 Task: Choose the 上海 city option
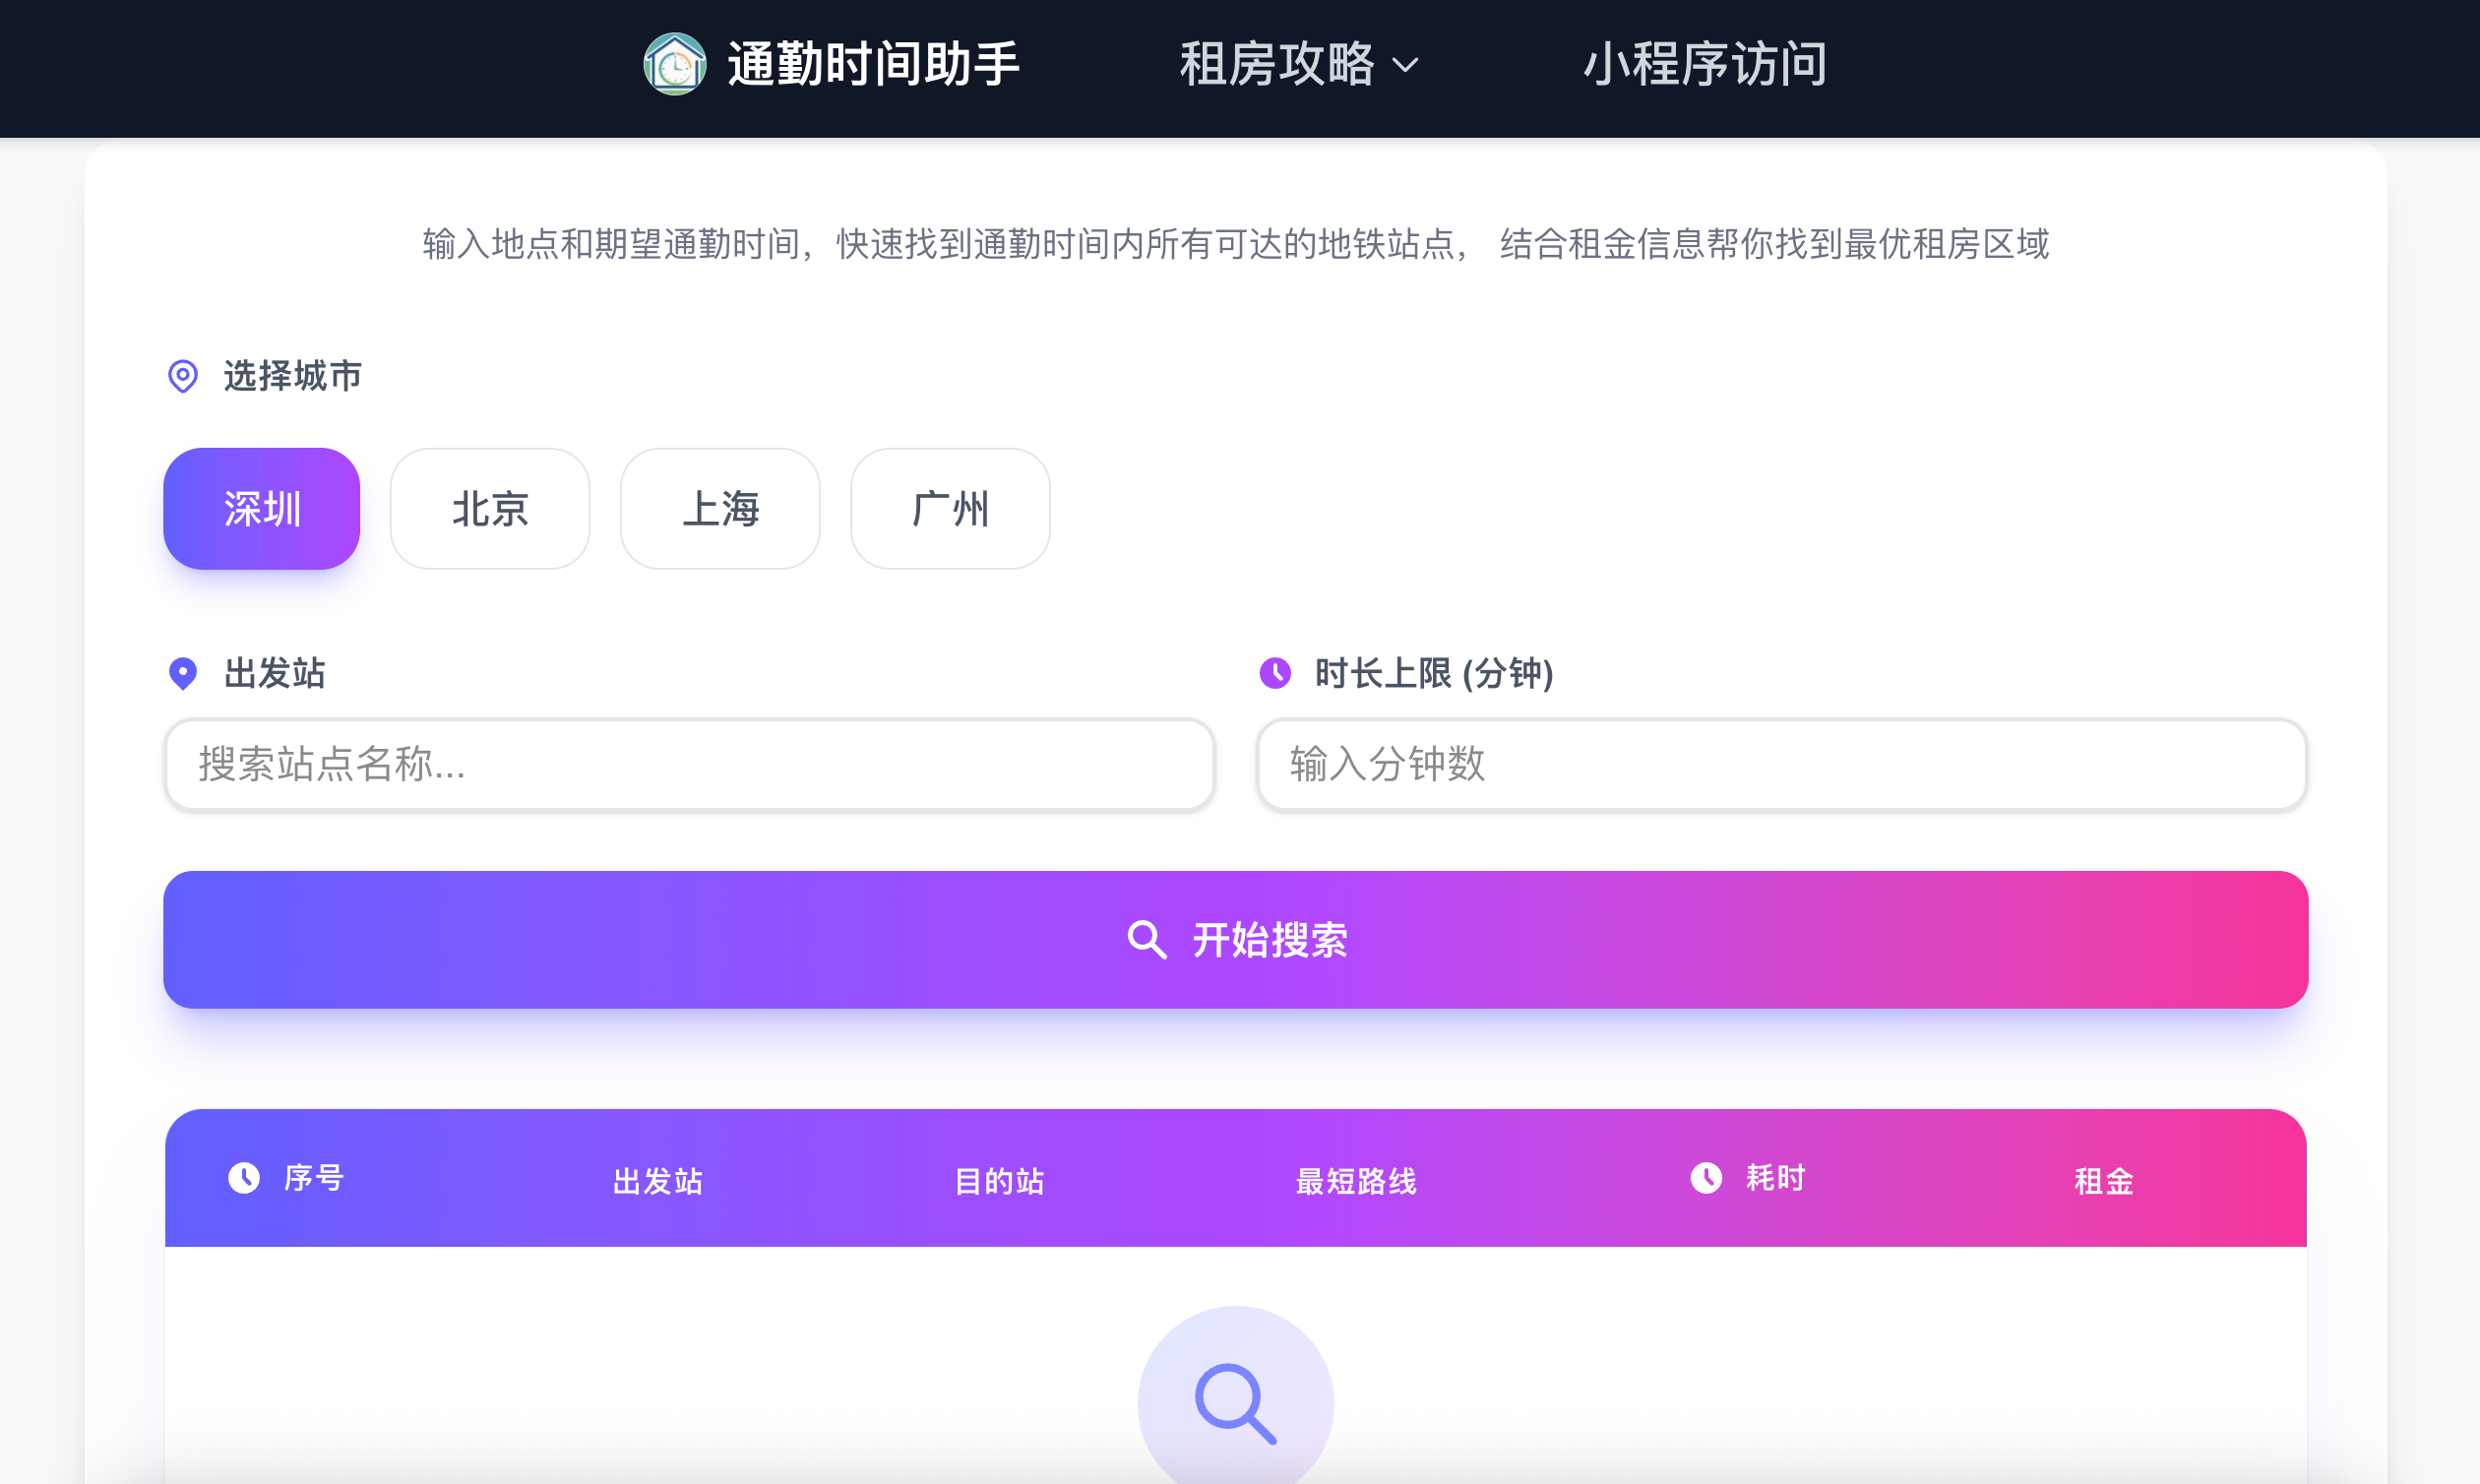click(720, 509)
